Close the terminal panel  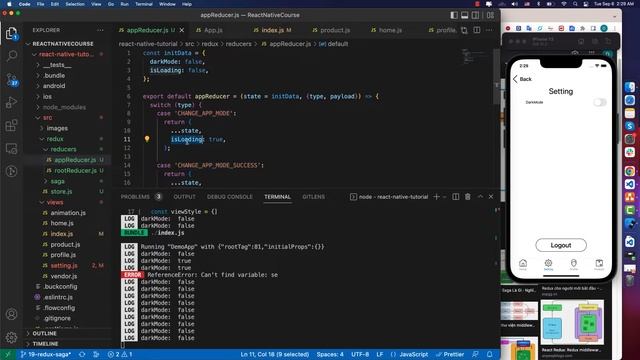[x=491, y=197]
